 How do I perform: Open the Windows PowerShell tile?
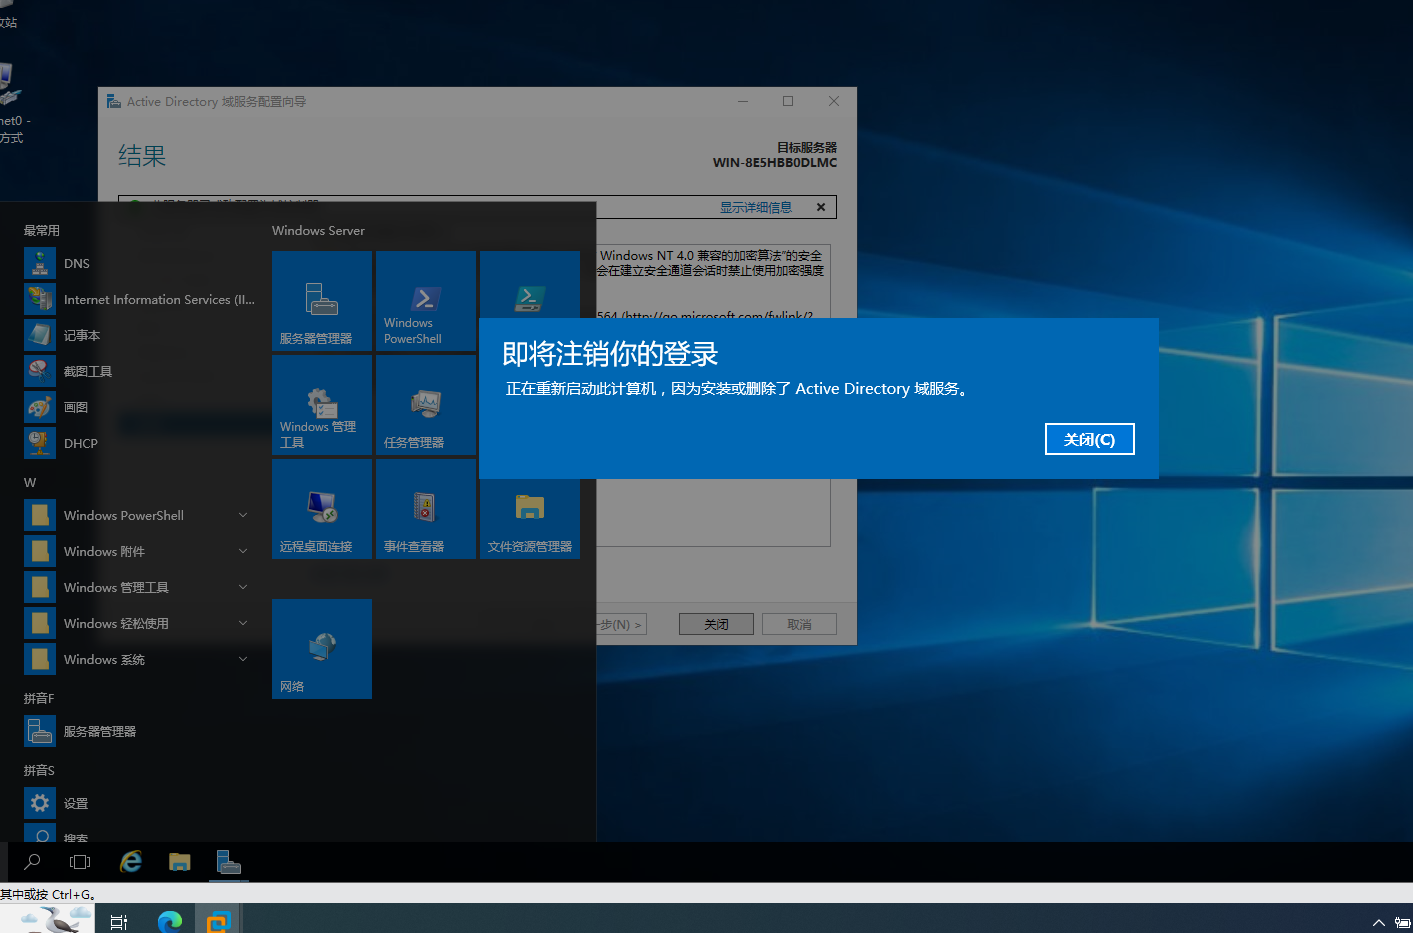[426, 301]
